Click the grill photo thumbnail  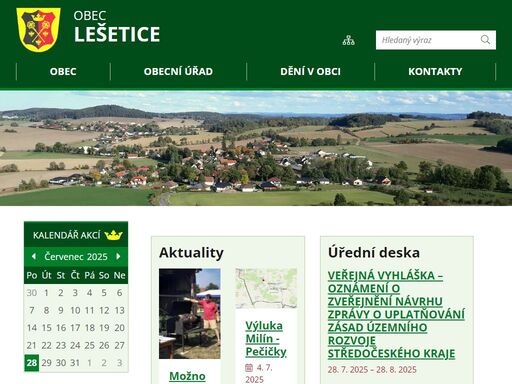tap(190, 314)
